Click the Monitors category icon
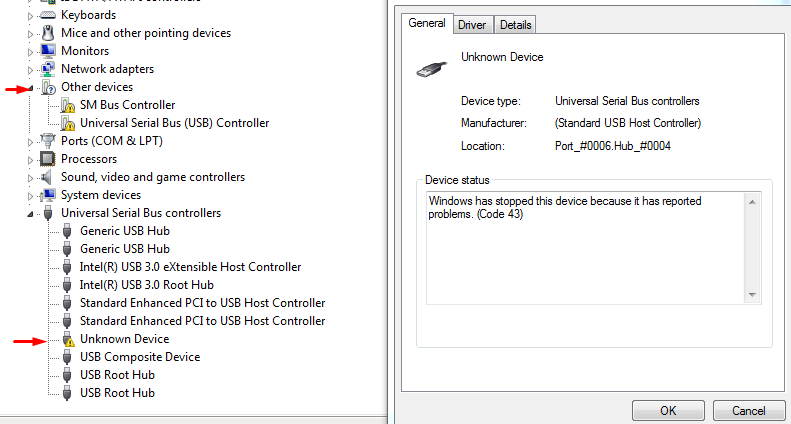 point(47,51)
